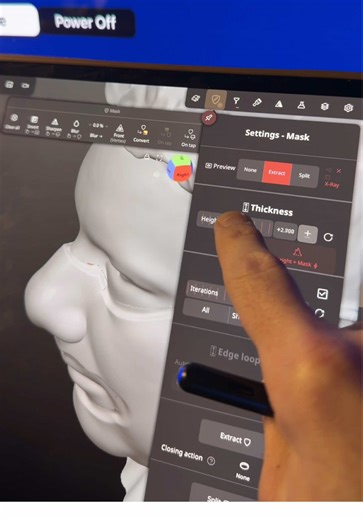Open the camera settings icon in top bar
Image resolution: width=363 pixels, height=520 pixels.
coord(25,86)
